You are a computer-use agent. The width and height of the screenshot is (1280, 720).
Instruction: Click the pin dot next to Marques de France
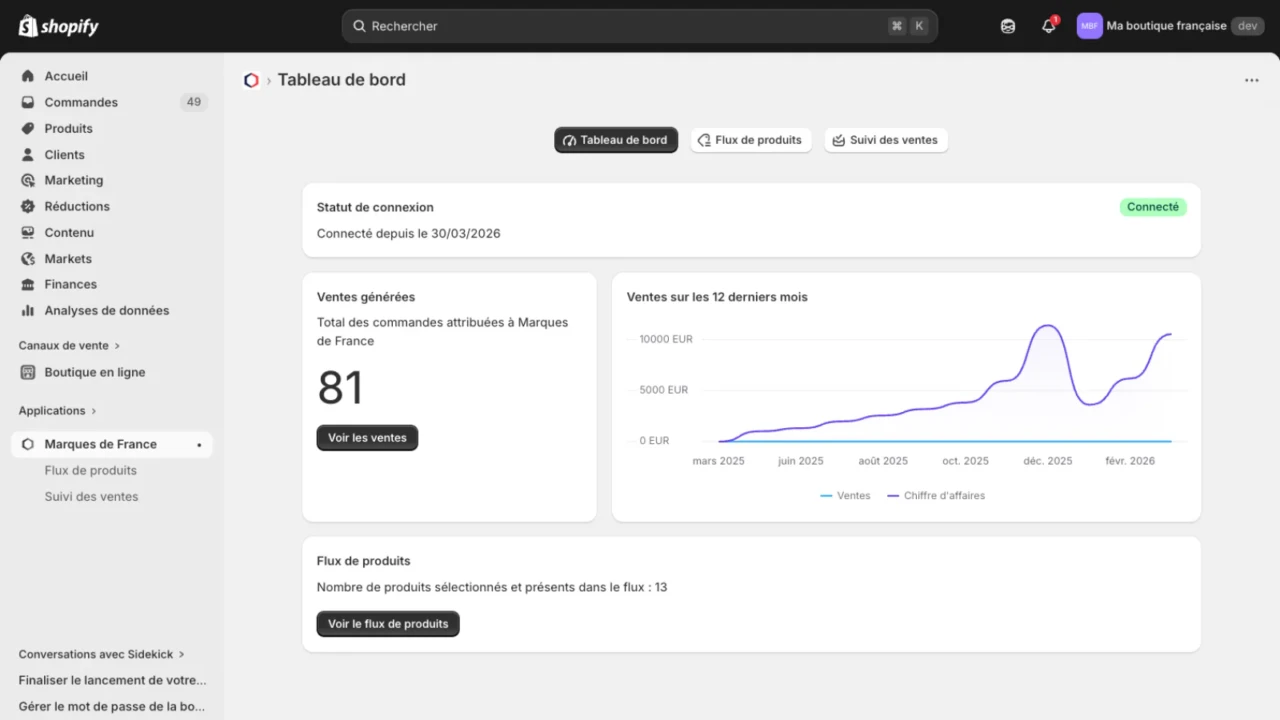coord(199,445)
